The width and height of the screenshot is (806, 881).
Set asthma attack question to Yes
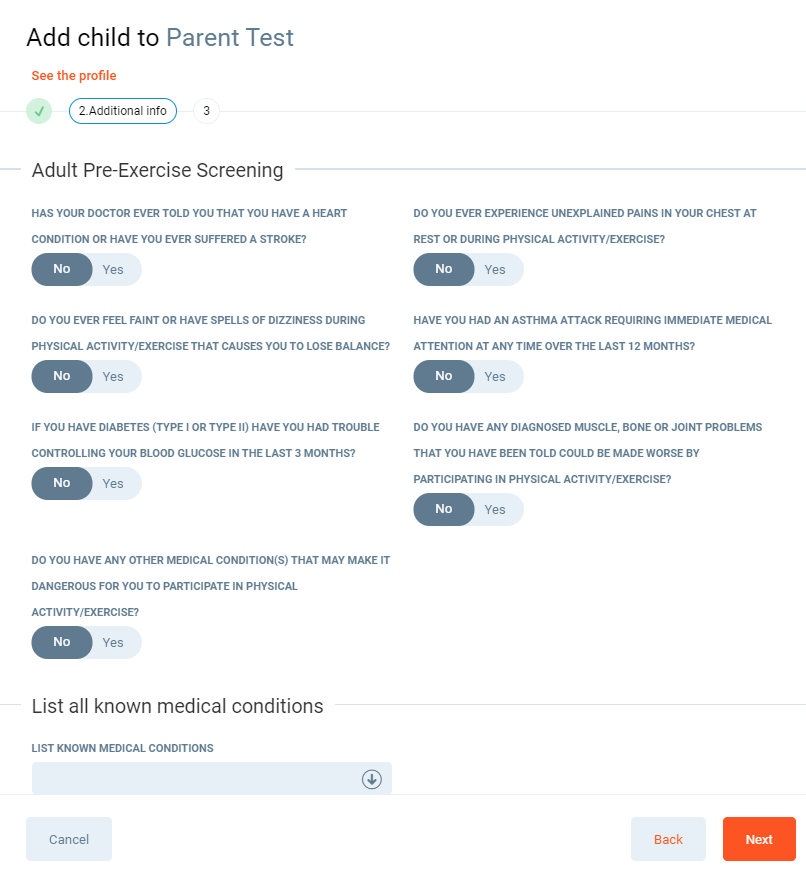click(495, 376)
